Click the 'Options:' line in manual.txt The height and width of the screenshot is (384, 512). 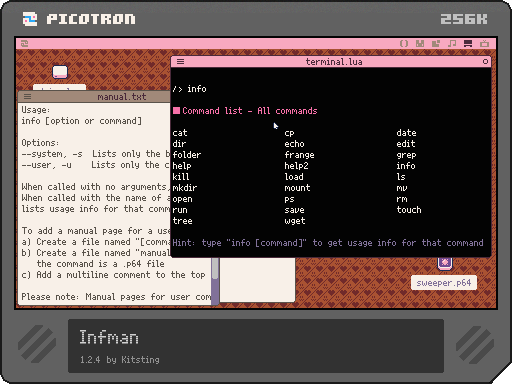click(x=40, y=143)
